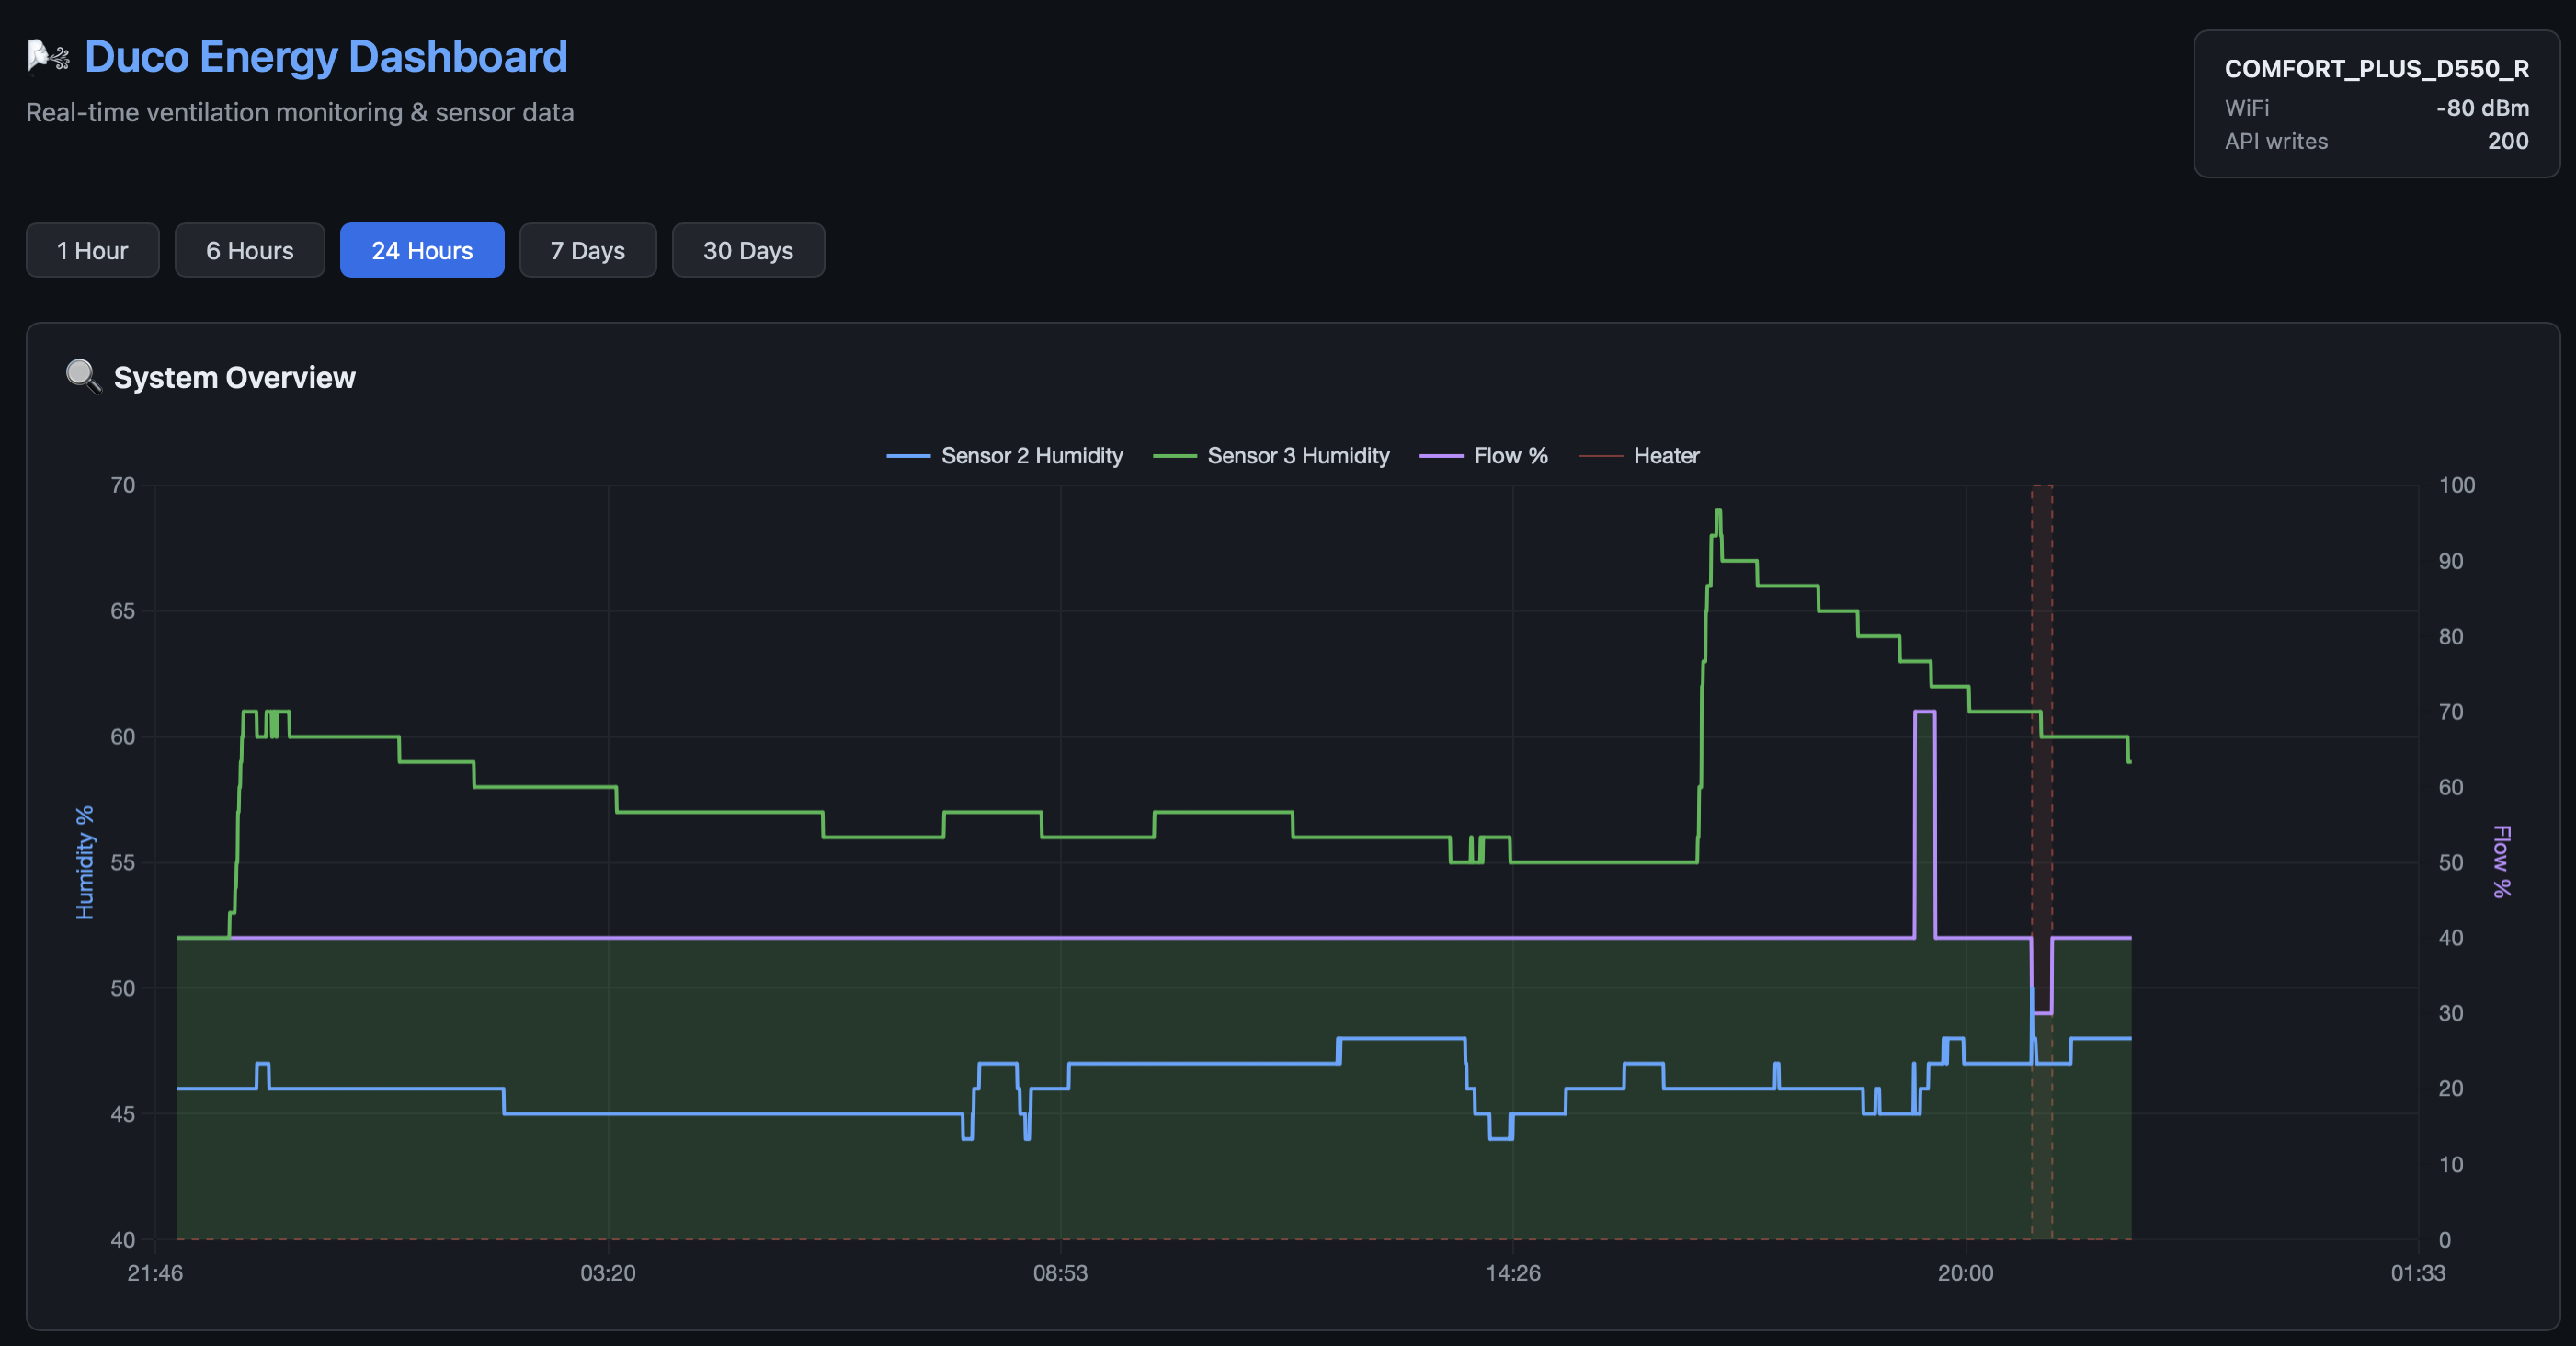Click the System Overview magnifier icon
The image size is (2576, 1346).
pos(83,377)
